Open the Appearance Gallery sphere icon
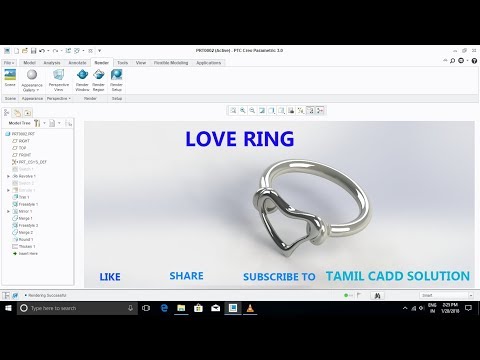Image resolution: width=480 pixels, height=360 pixels. coord(32,75)
